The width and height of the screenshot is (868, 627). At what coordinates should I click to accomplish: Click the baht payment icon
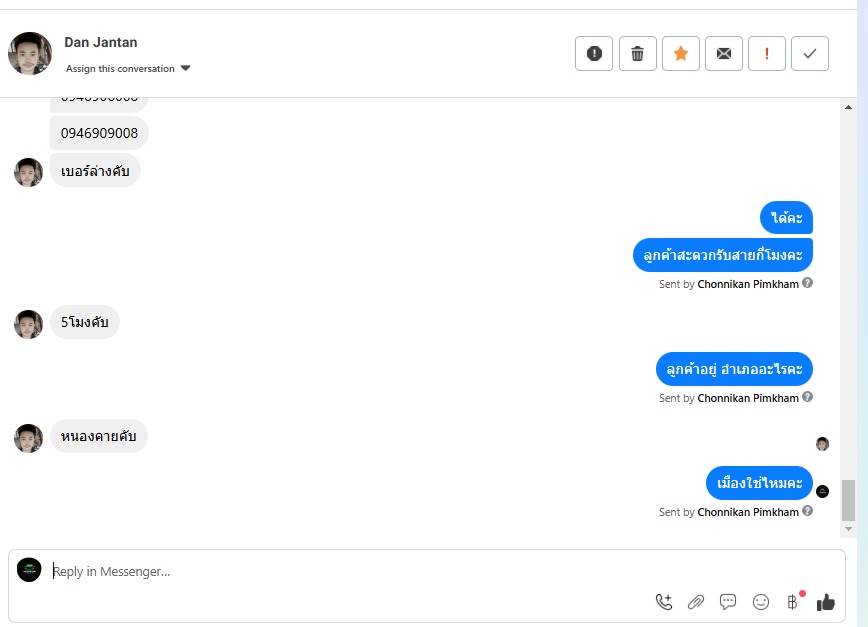point(793,602)
